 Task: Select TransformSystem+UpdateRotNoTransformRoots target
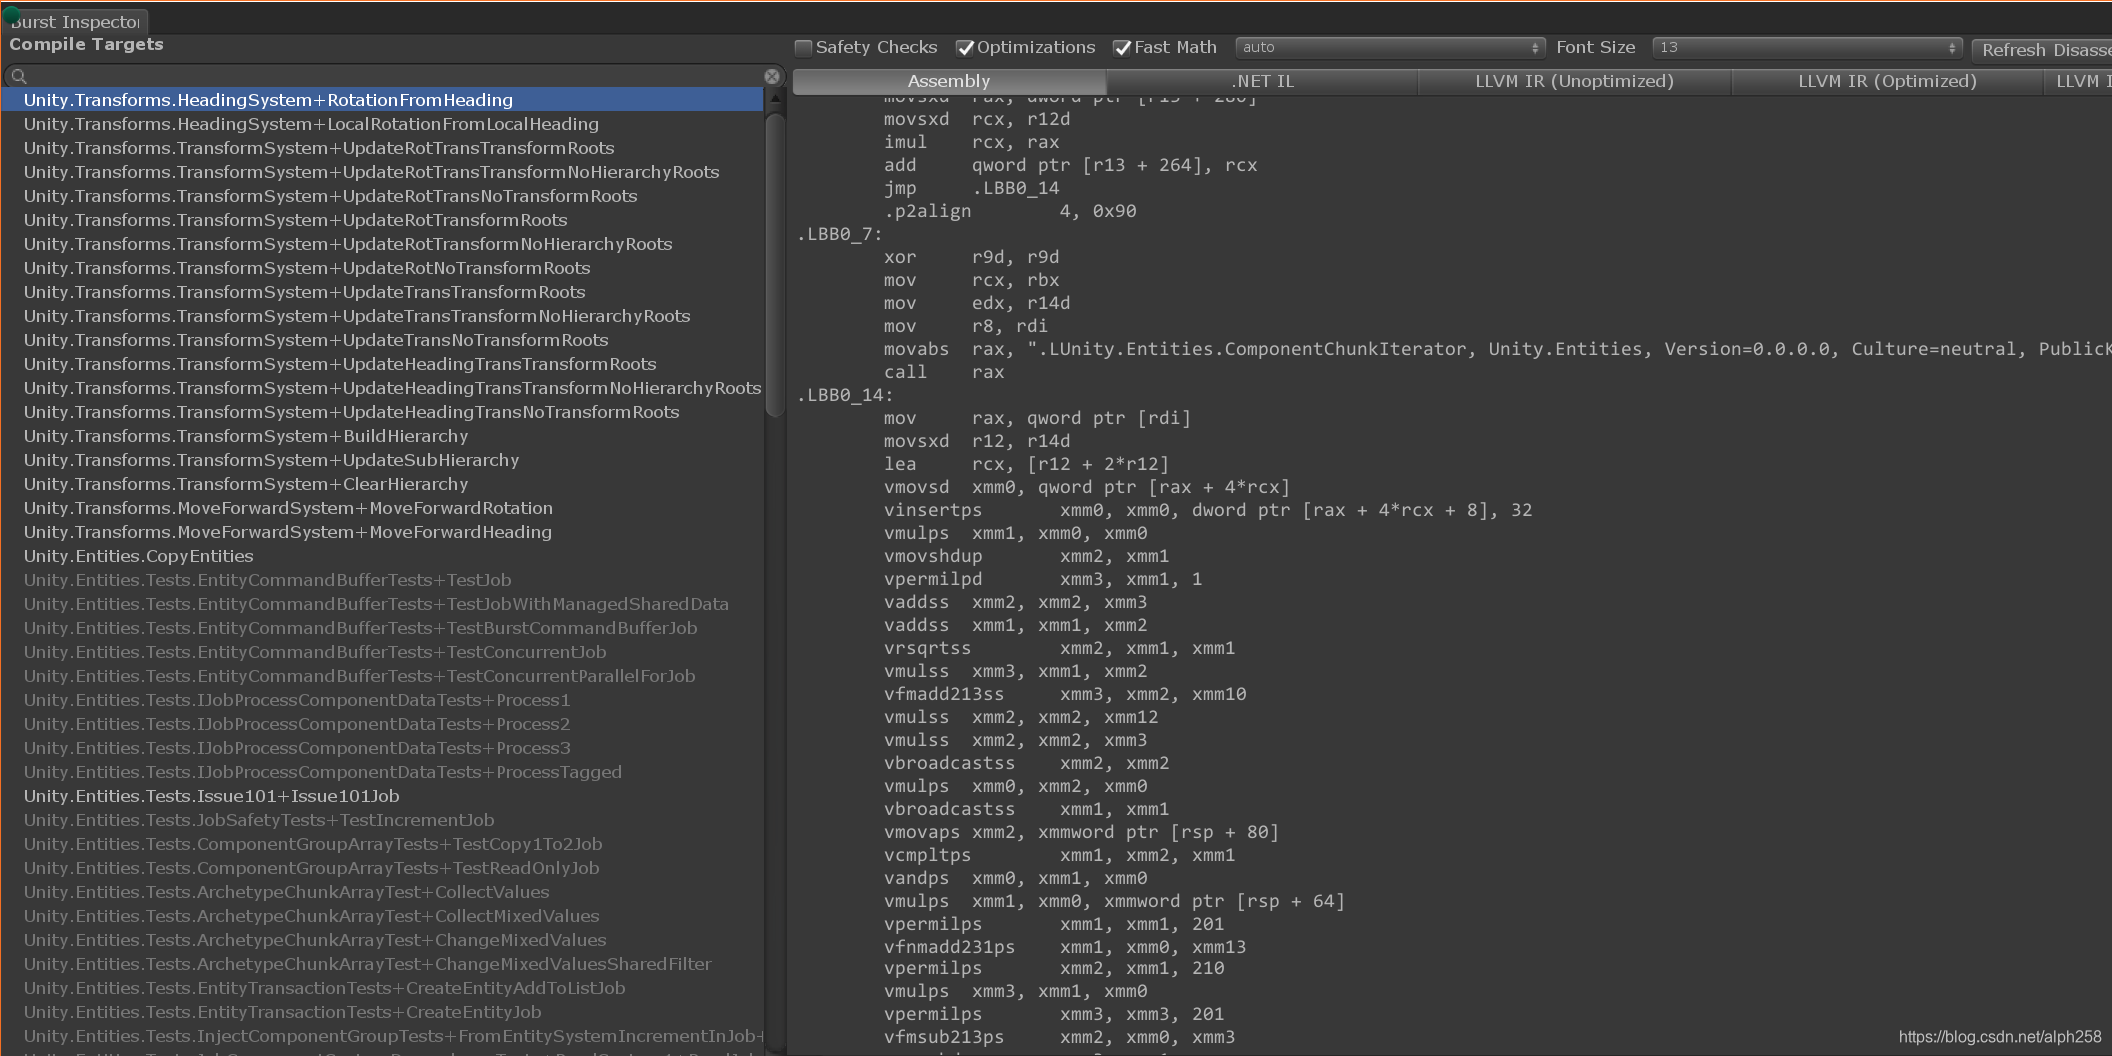(382, 268)
